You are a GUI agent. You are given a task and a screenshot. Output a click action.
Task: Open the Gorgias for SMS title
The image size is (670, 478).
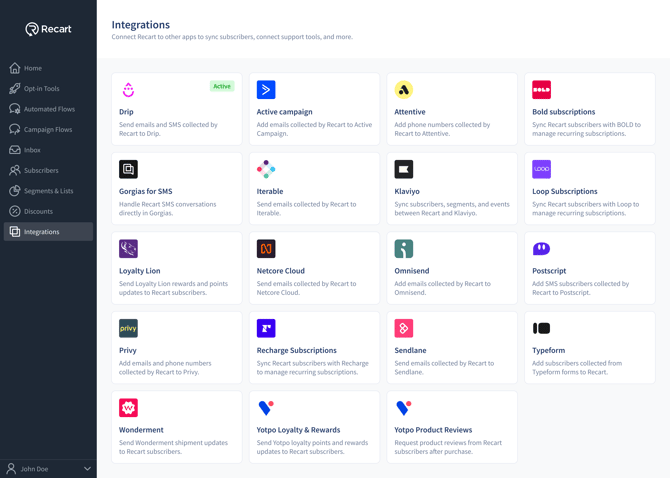coord(146,191)
